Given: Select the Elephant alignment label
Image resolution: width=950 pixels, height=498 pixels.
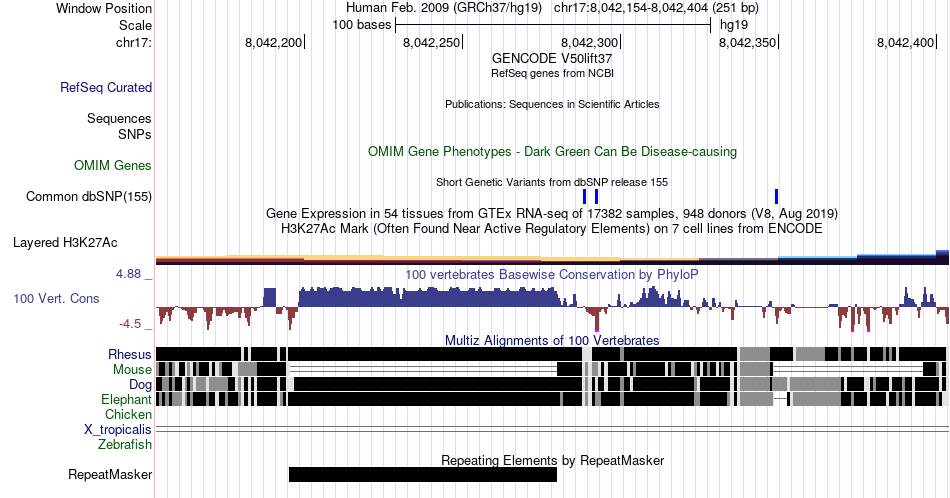Looking at the screenshot, I should click(127, 399).
